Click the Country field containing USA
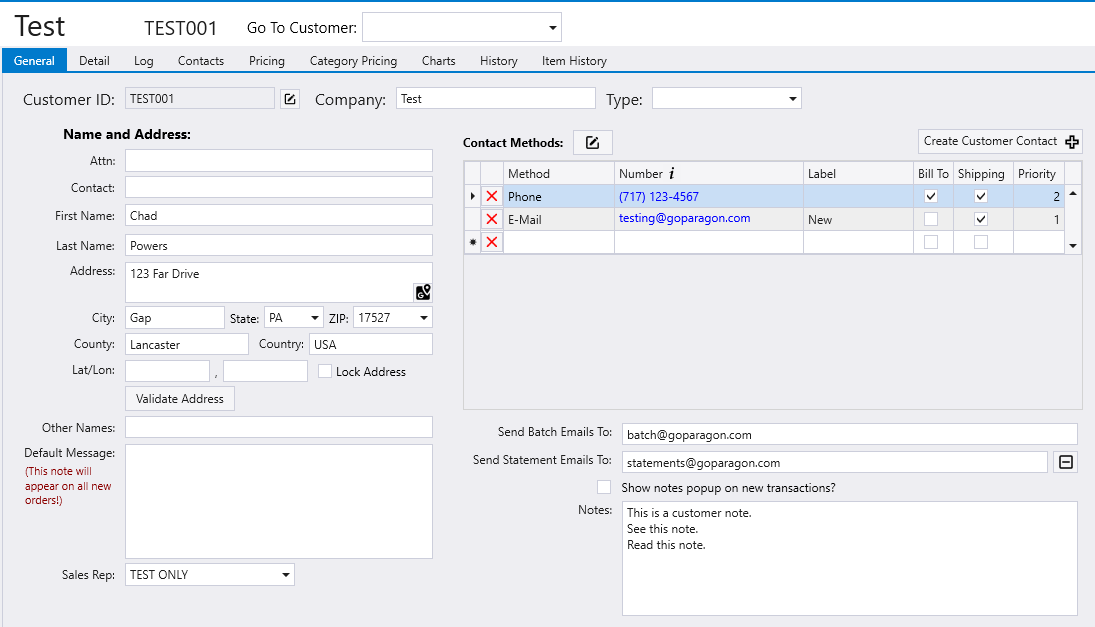This screenshot has width=1095, height=627. point(371,344)
